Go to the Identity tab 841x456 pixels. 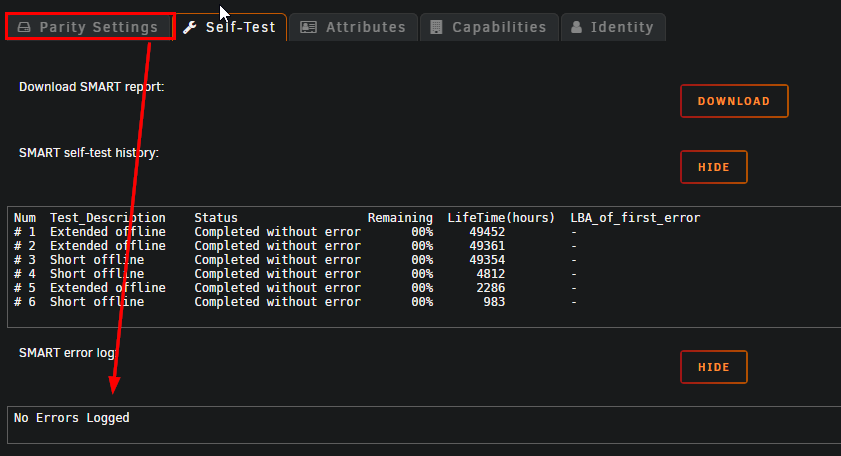tap(613, 27)
